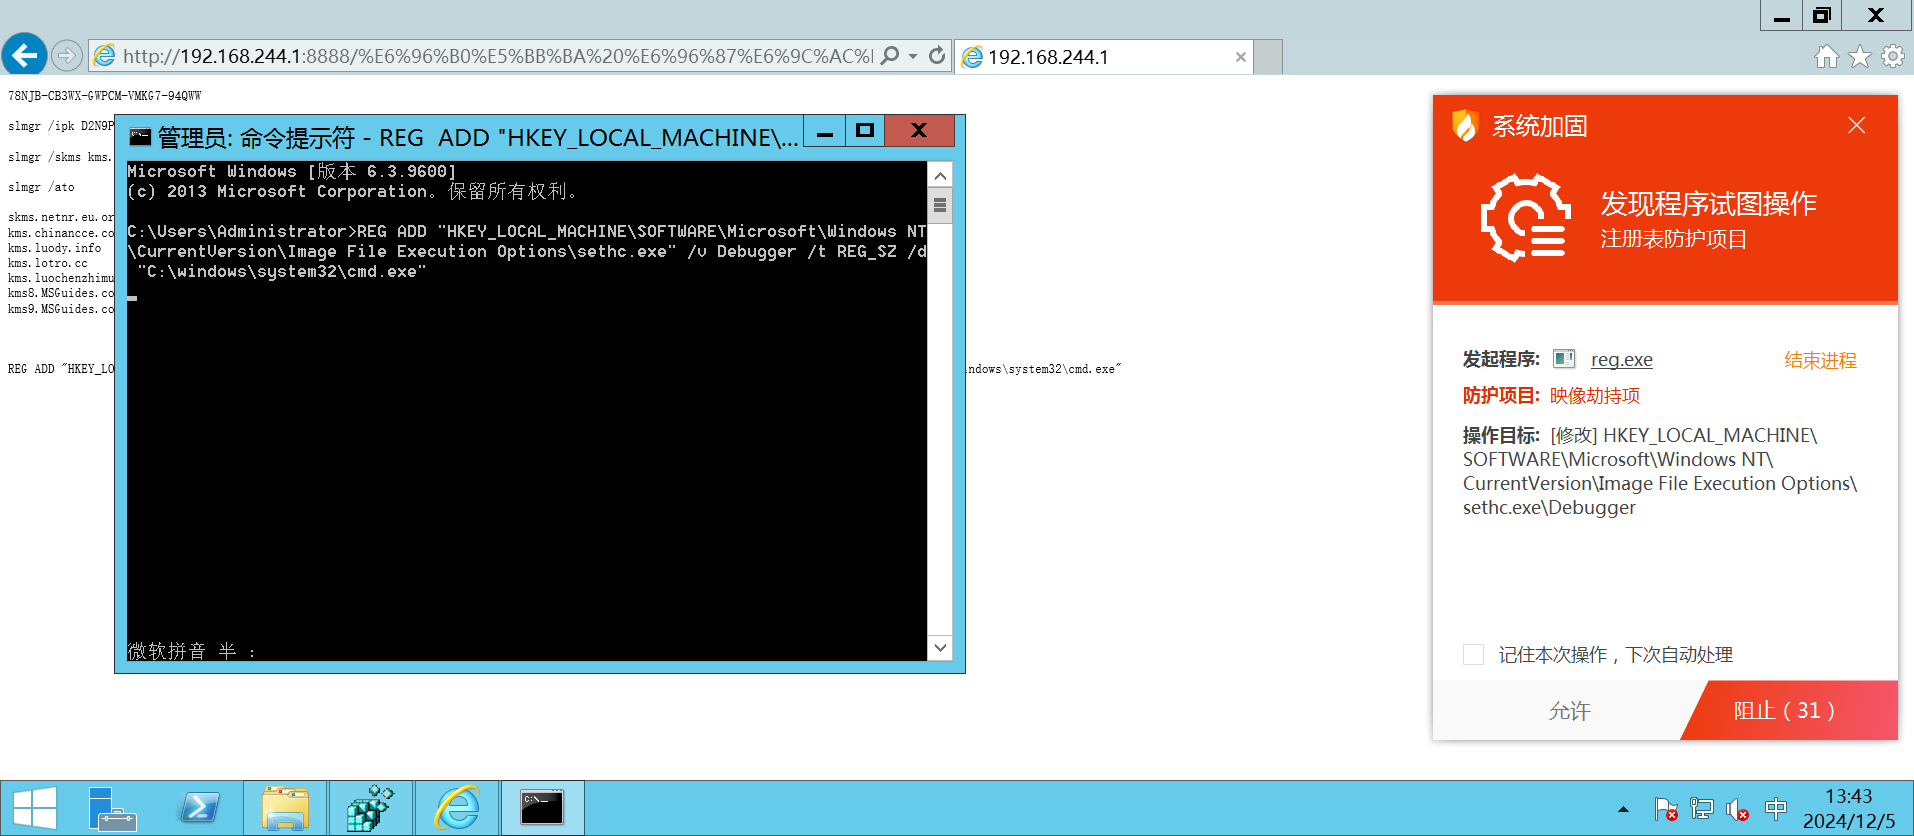
Task: Click the 78NJB-CB3WX-GWPCM-VMKG7-94QWW key text
Action: coord(105,96)
